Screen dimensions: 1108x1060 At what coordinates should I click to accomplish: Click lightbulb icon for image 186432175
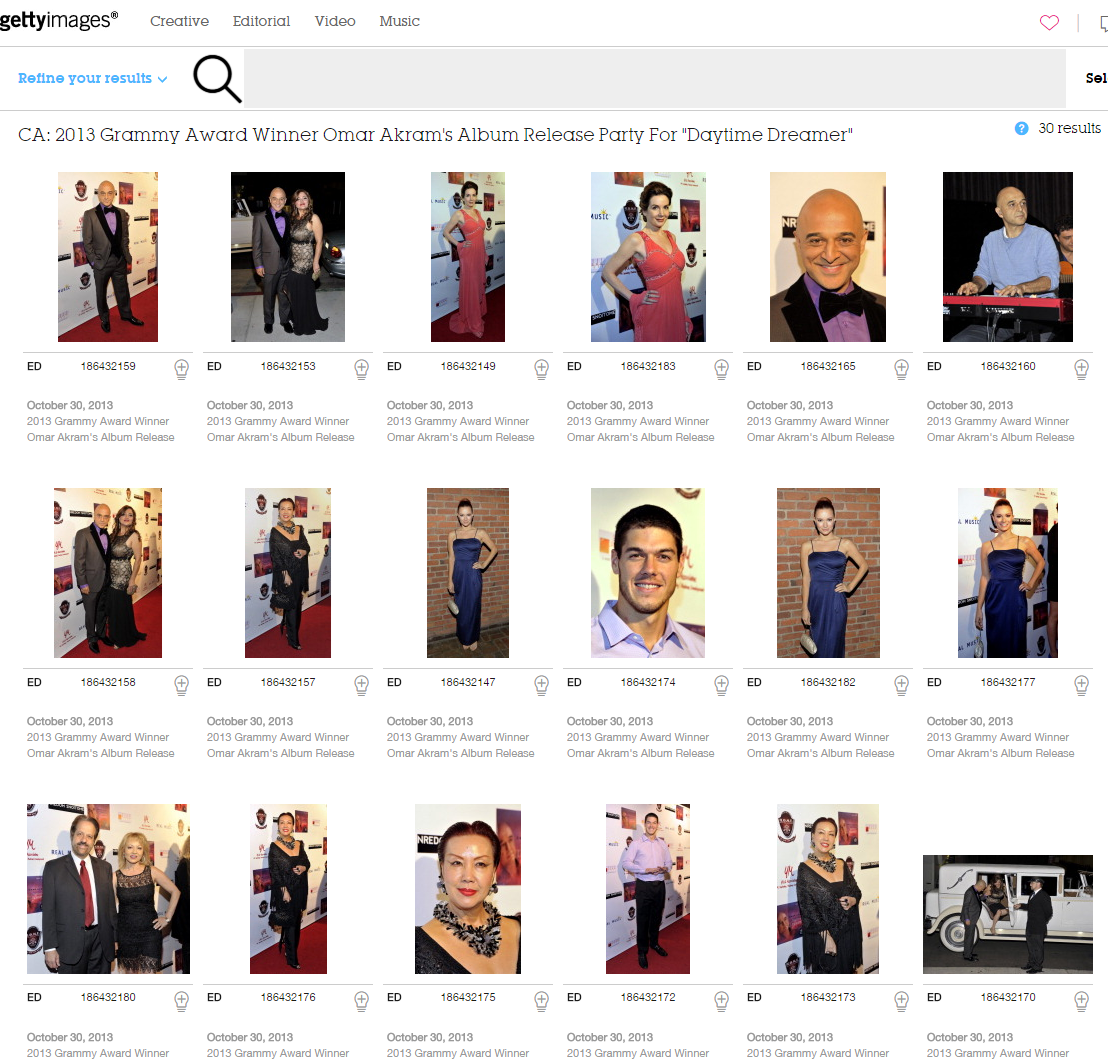(541, 1000)
